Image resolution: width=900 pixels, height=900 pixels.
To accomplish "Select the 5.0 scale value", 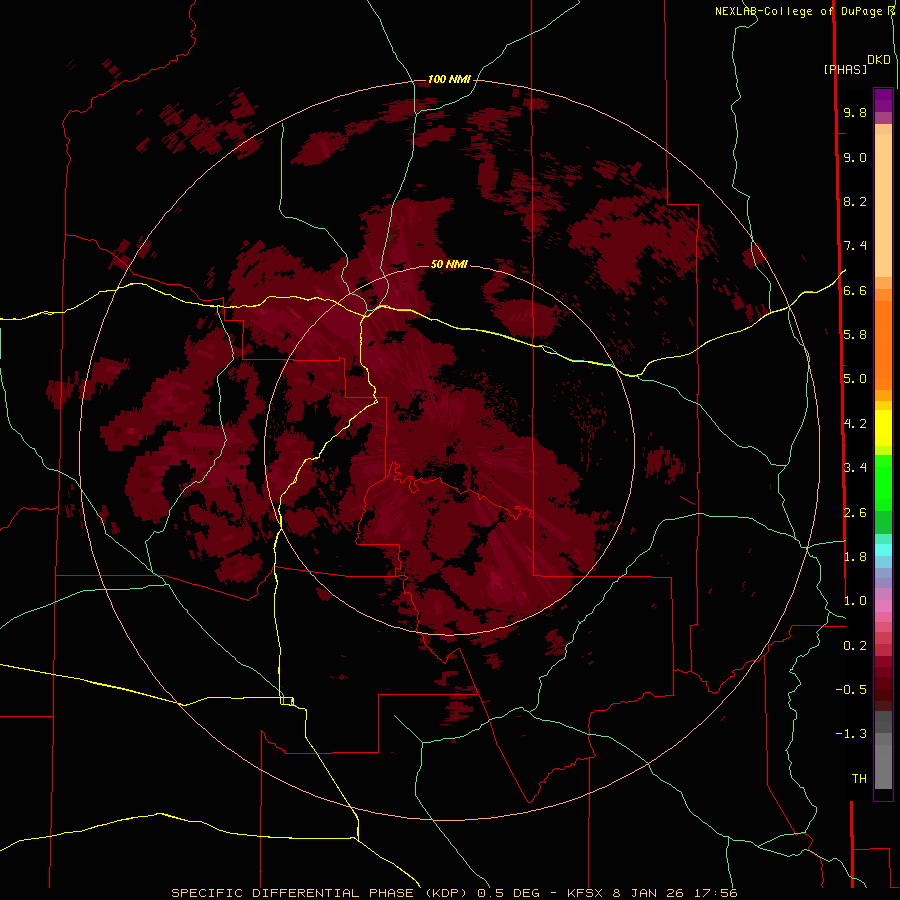I will (x=855, y=379).
